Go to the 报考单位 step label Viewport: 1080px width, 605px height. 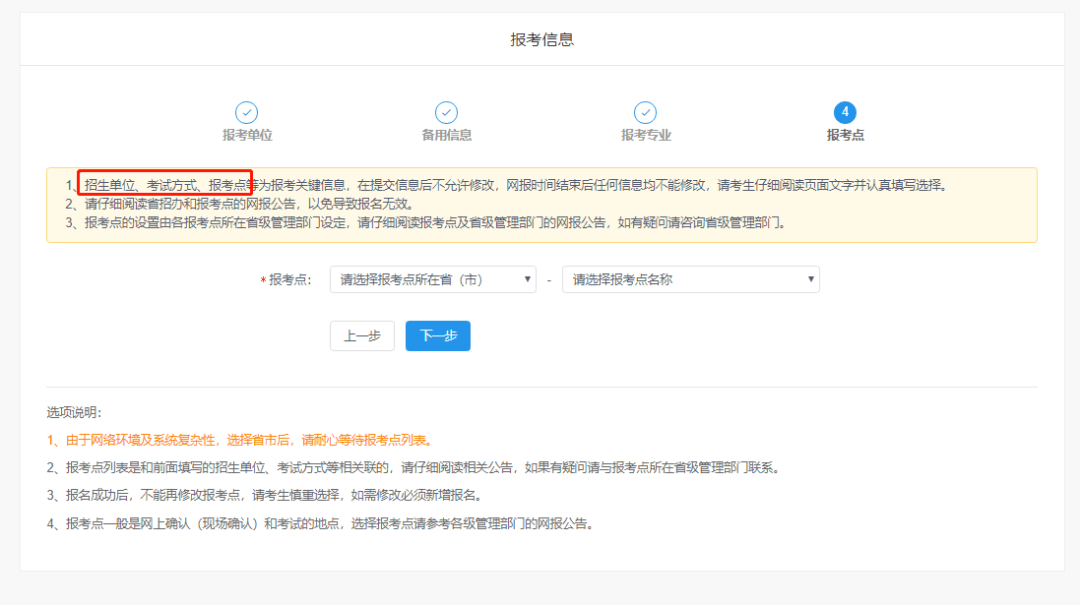[x=247, y=135]
